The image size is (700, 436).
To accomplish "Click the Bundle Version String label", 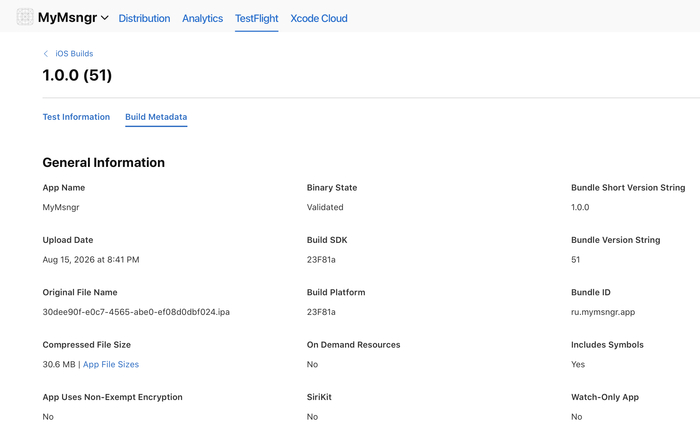I will [x=616, y=240].
